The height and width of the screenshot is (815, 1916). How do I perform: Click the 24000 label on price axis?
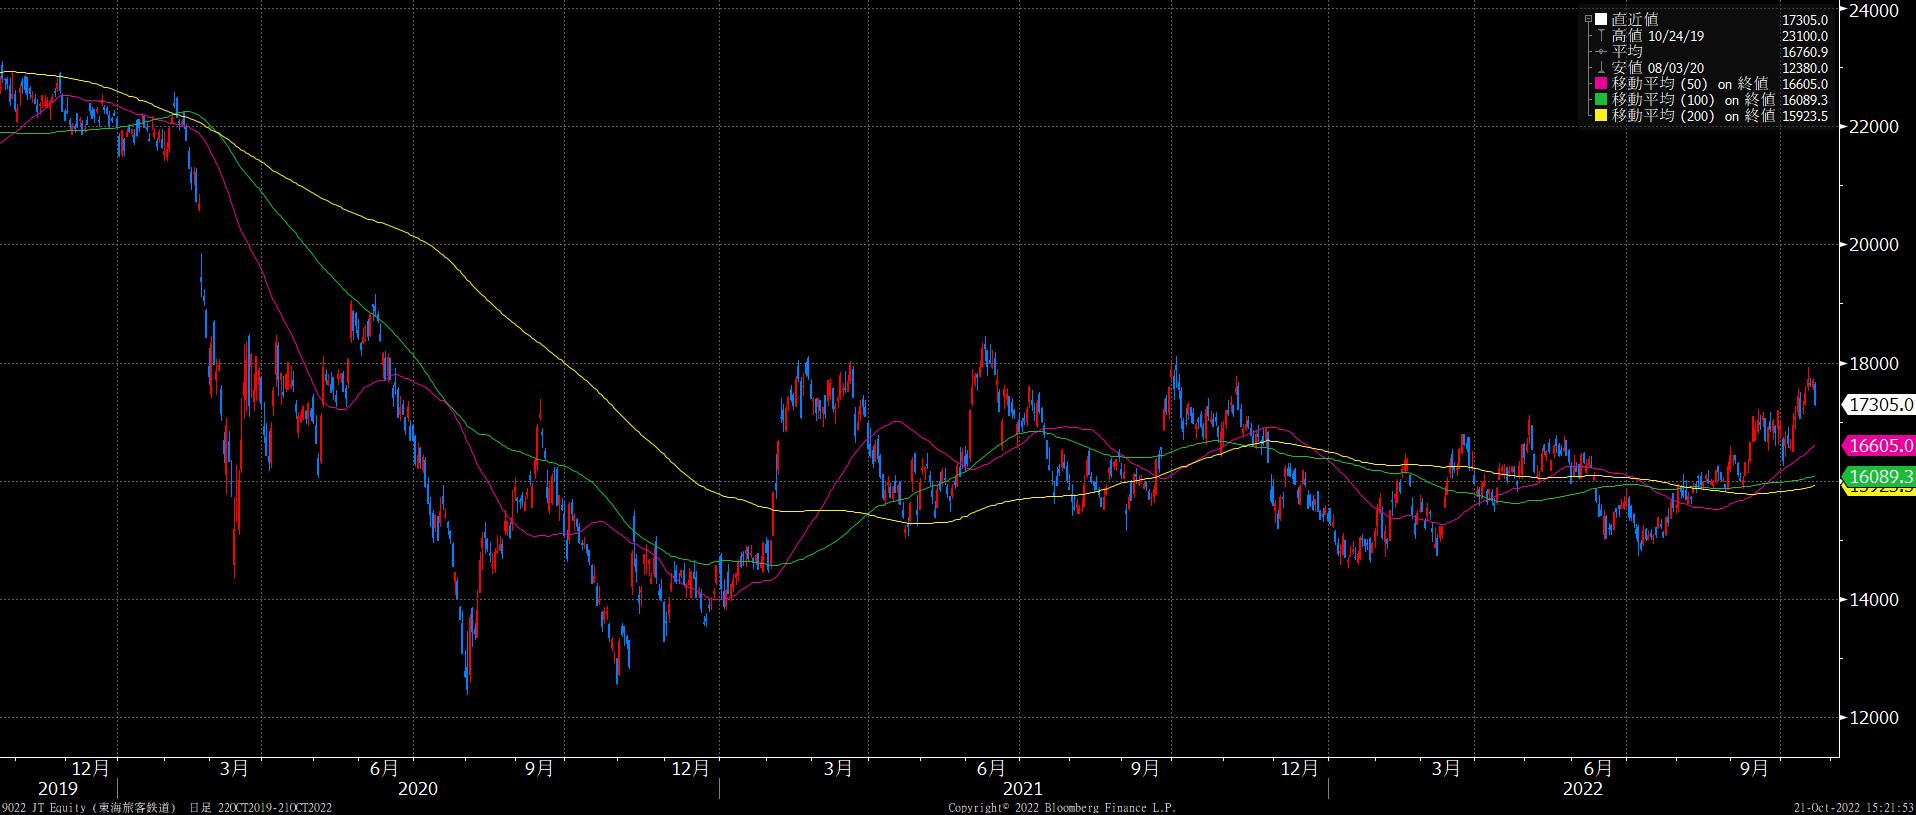(x=1874, y=10)
